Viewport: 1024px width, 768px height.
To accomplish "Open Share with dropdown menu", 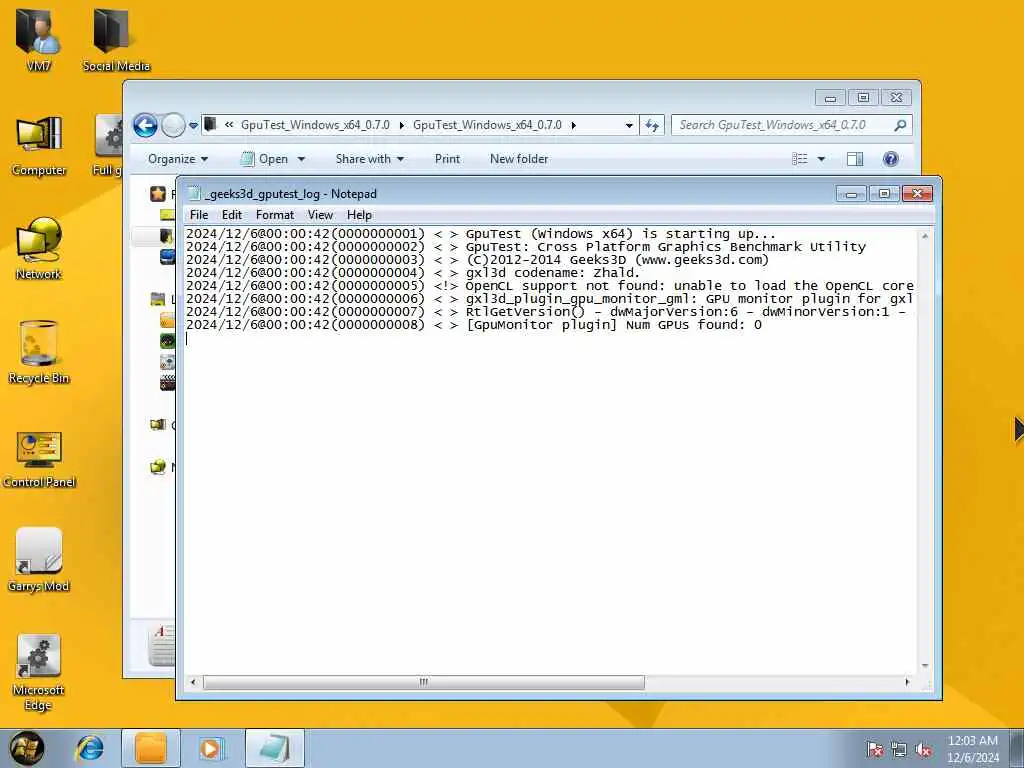I will click(370, 159).
